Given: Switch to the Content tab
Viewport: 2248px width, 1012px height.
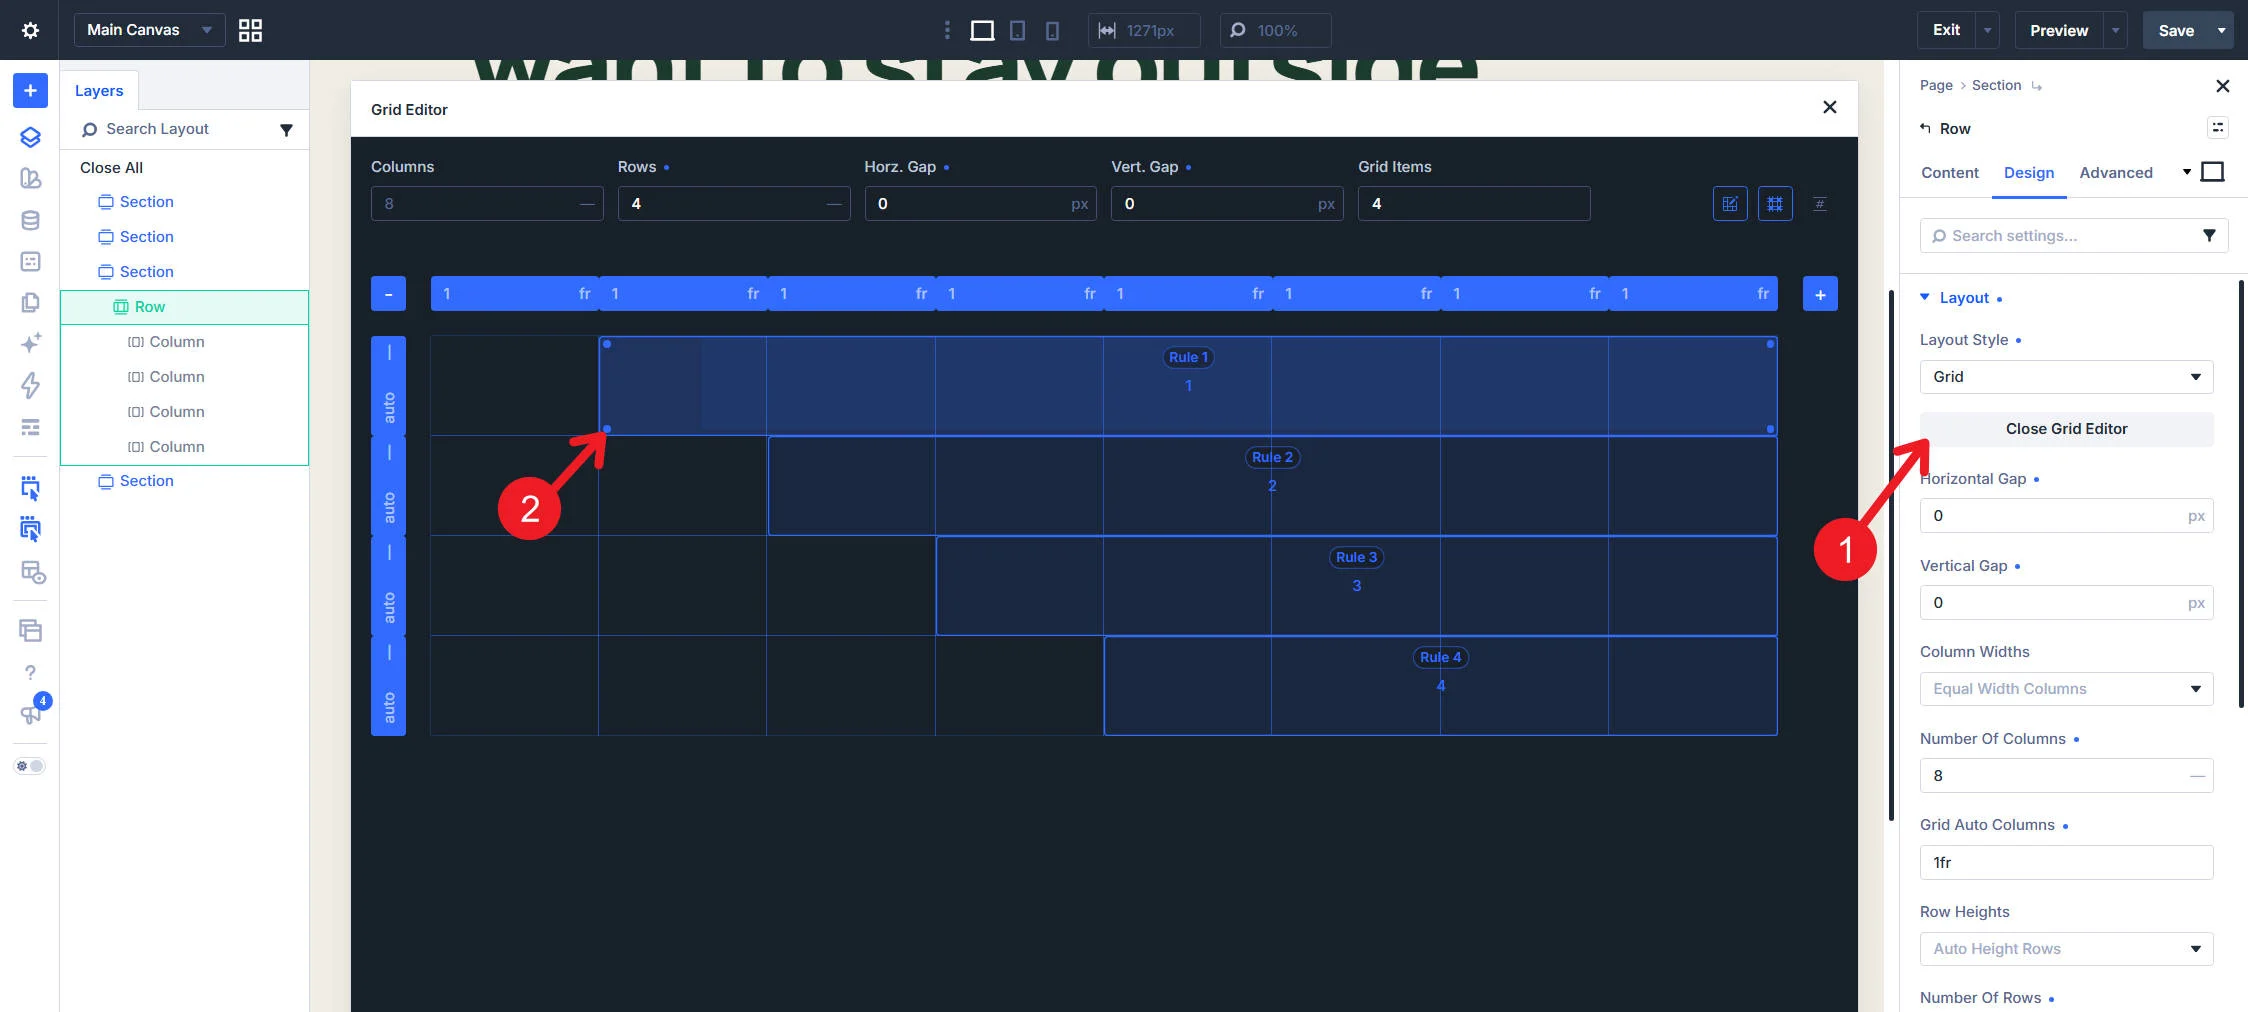Looking at the screenshot, I should (1950, 173).
